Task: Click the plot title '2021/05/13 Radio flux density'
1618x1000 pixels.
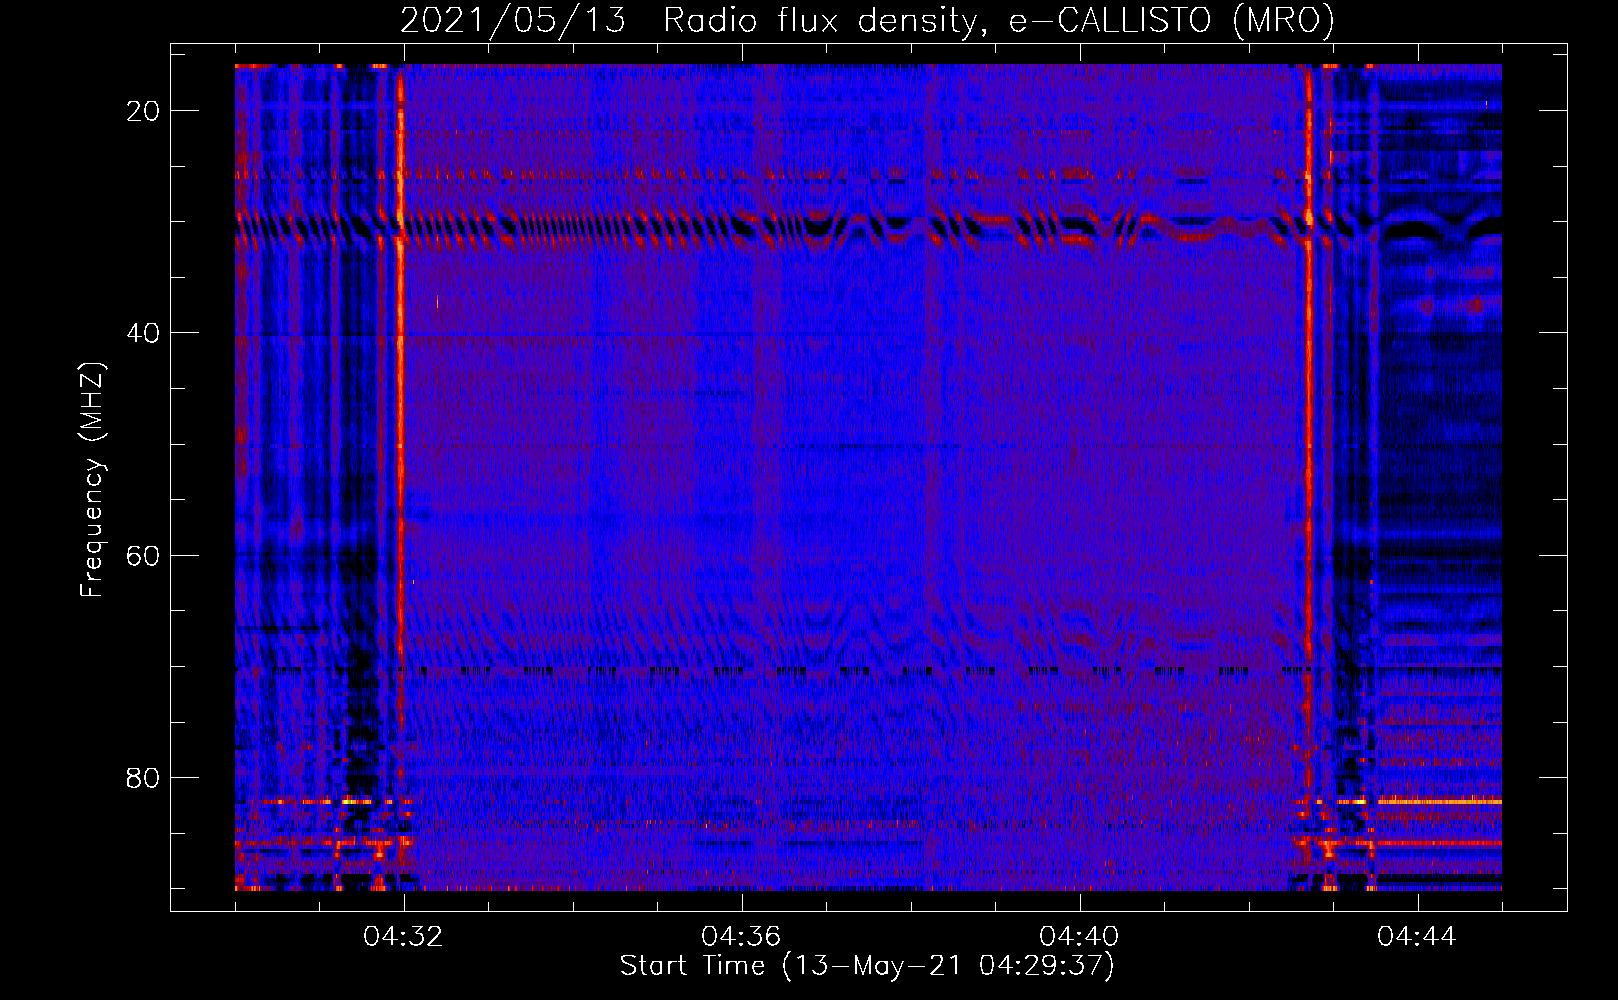Action: coord(867,20)
